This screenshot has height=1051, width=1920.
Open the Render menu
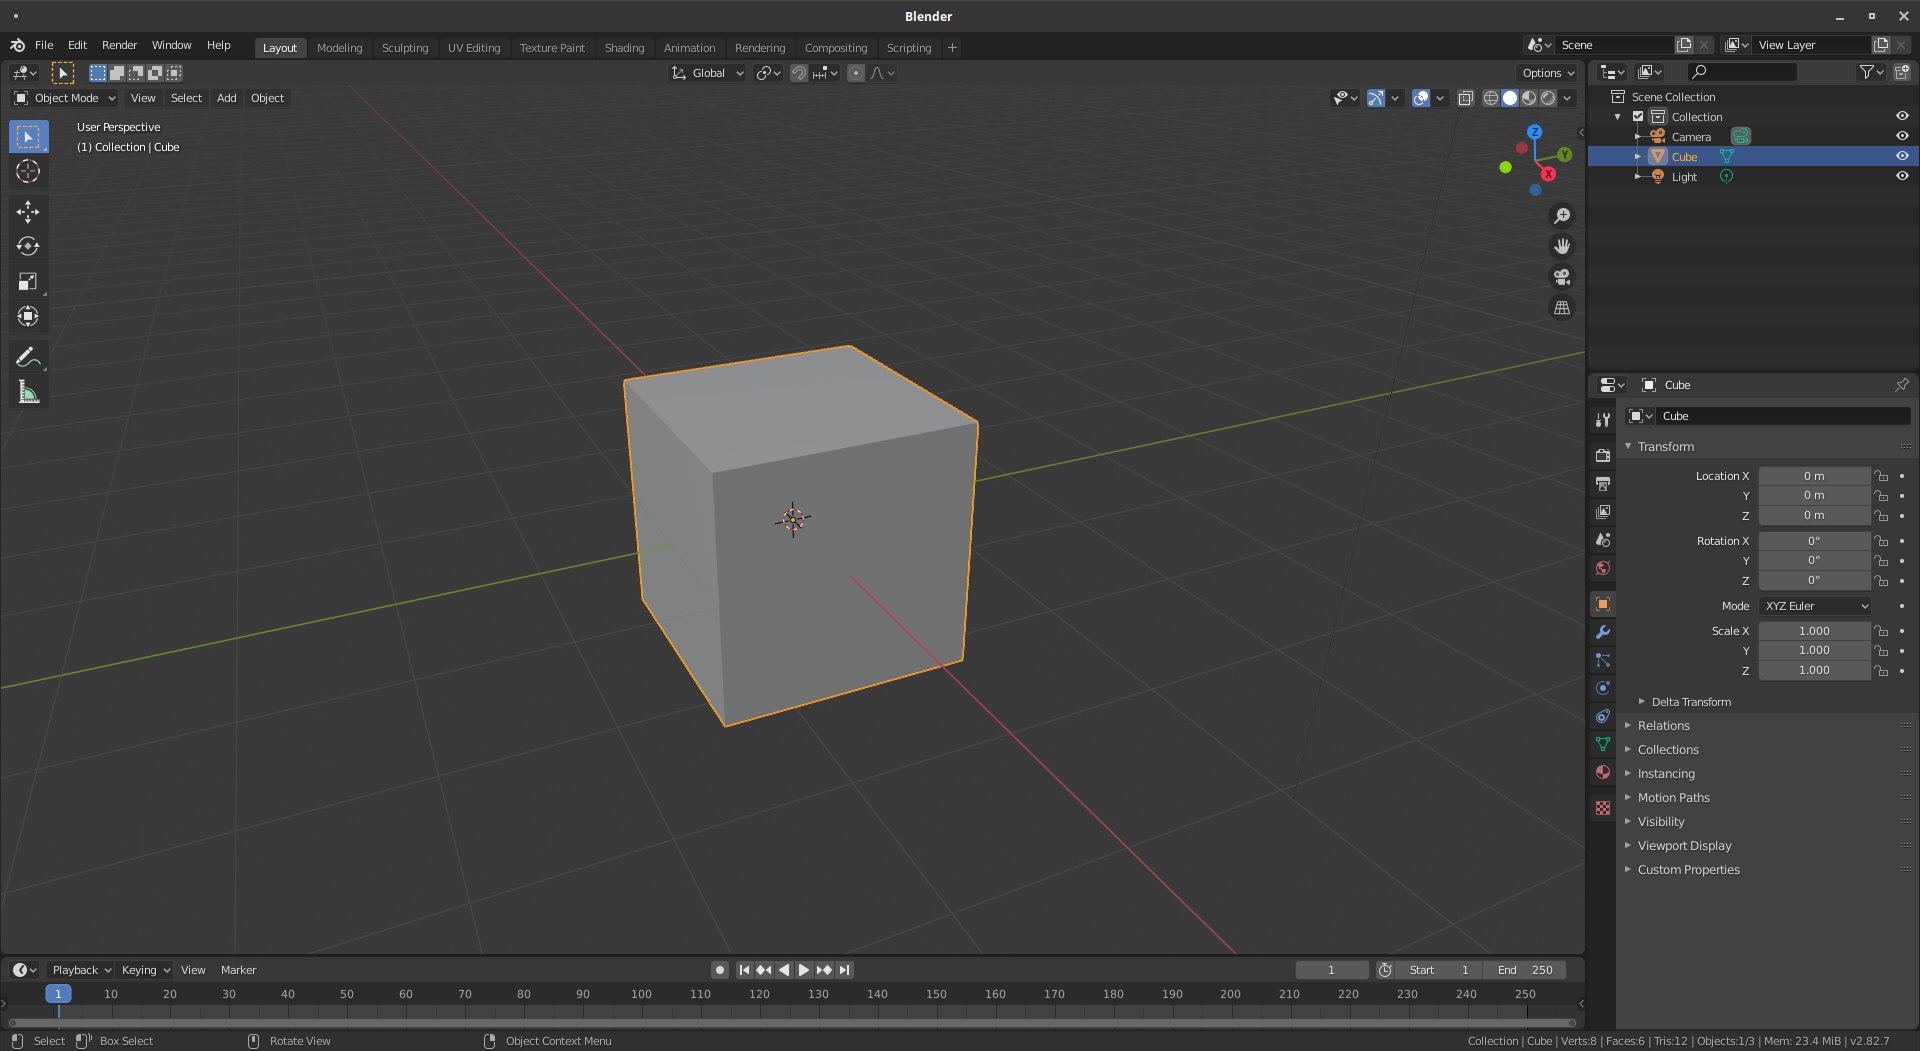[x=119, y=45]
